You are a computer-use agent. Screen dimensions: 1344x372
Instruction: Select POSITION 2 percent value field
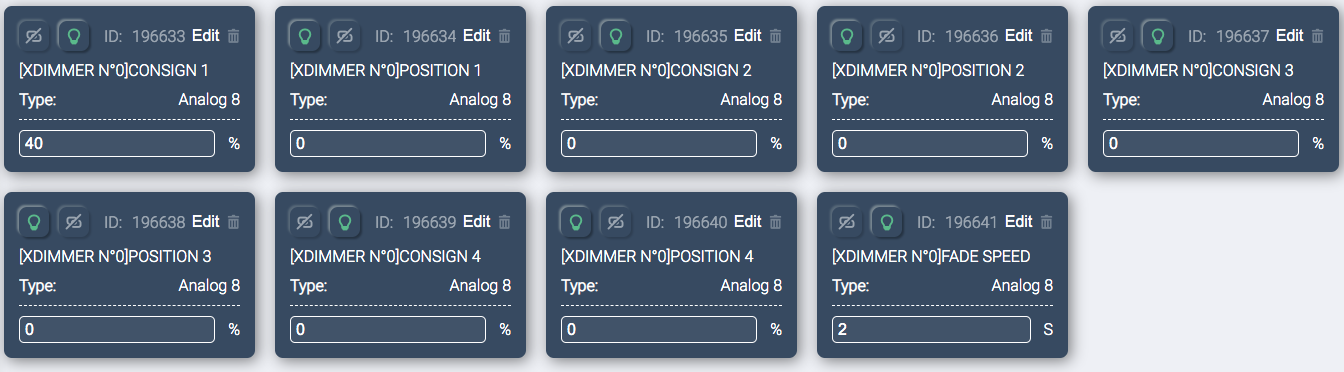930,143
